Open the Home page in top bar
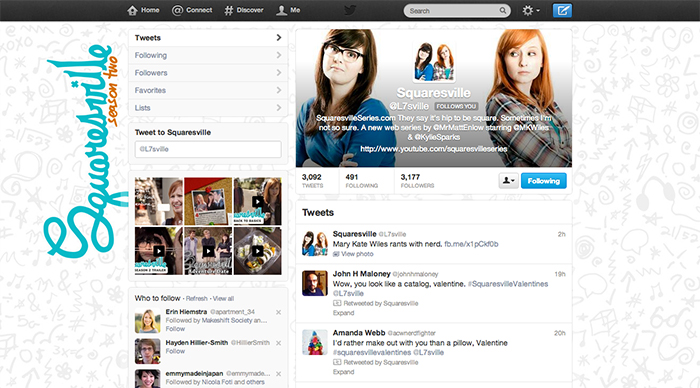The image size is (700, 388). (143, 10)
